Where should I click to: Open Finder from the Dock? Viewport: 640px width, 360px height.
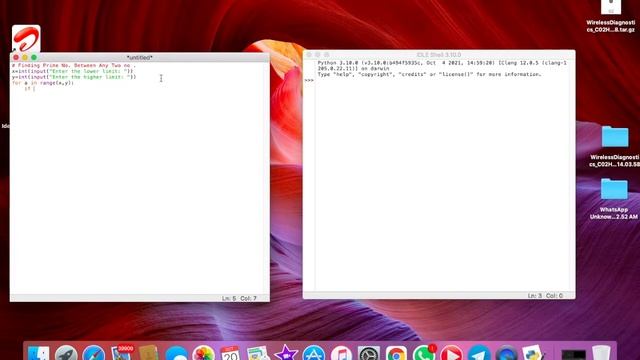click(39, 353)
